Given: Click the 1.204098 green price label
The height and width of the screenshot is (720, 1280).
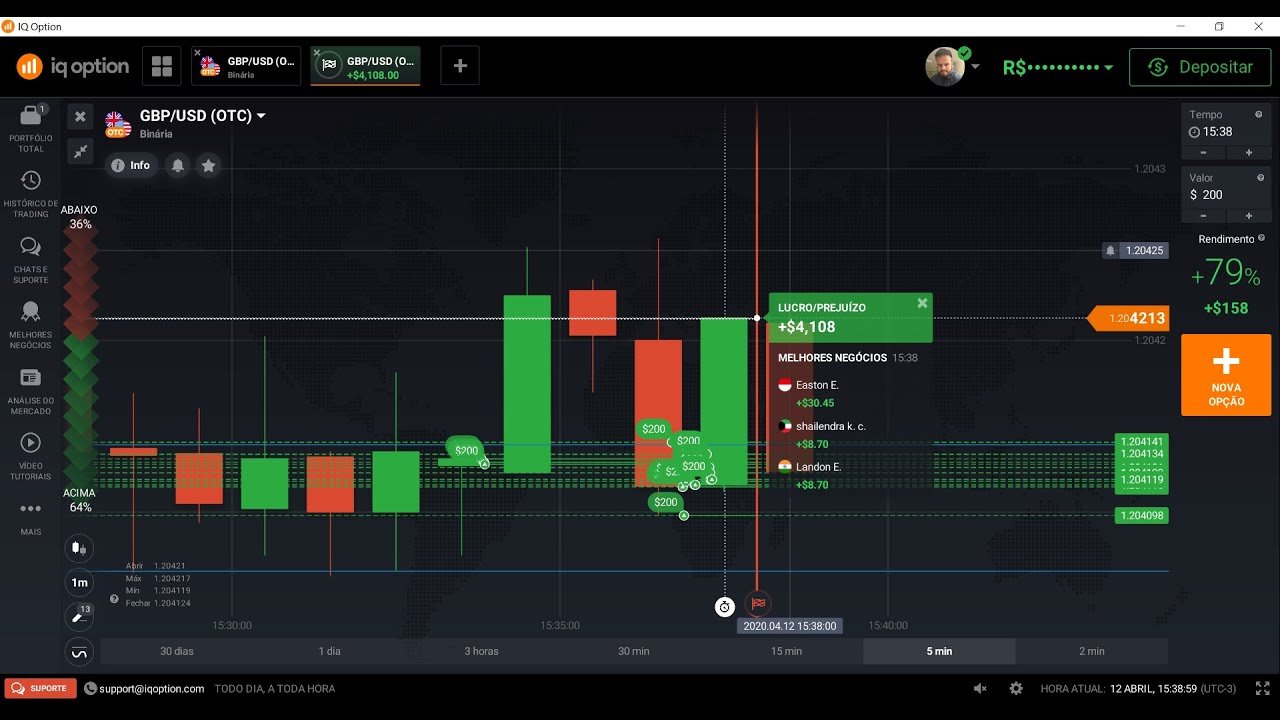Looking at the screenshot, I should pyautogui.click(x=1141, y=516).
